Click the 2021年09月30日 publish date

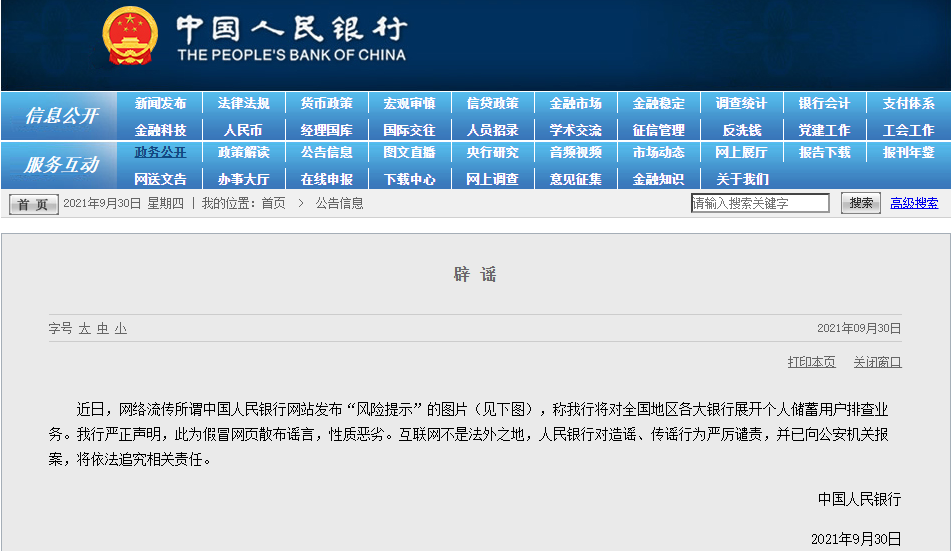[858, 328]
